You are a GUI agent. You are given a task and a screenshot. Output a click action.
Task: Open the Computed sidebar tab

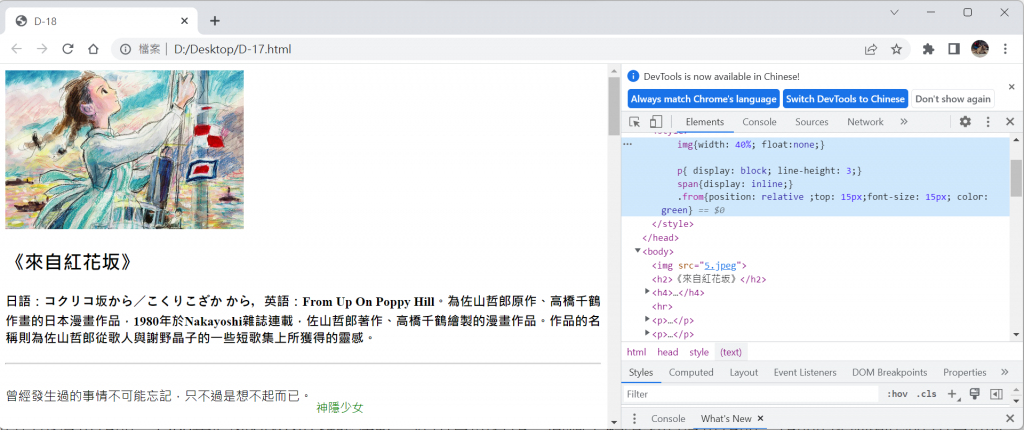coord(691,372)
